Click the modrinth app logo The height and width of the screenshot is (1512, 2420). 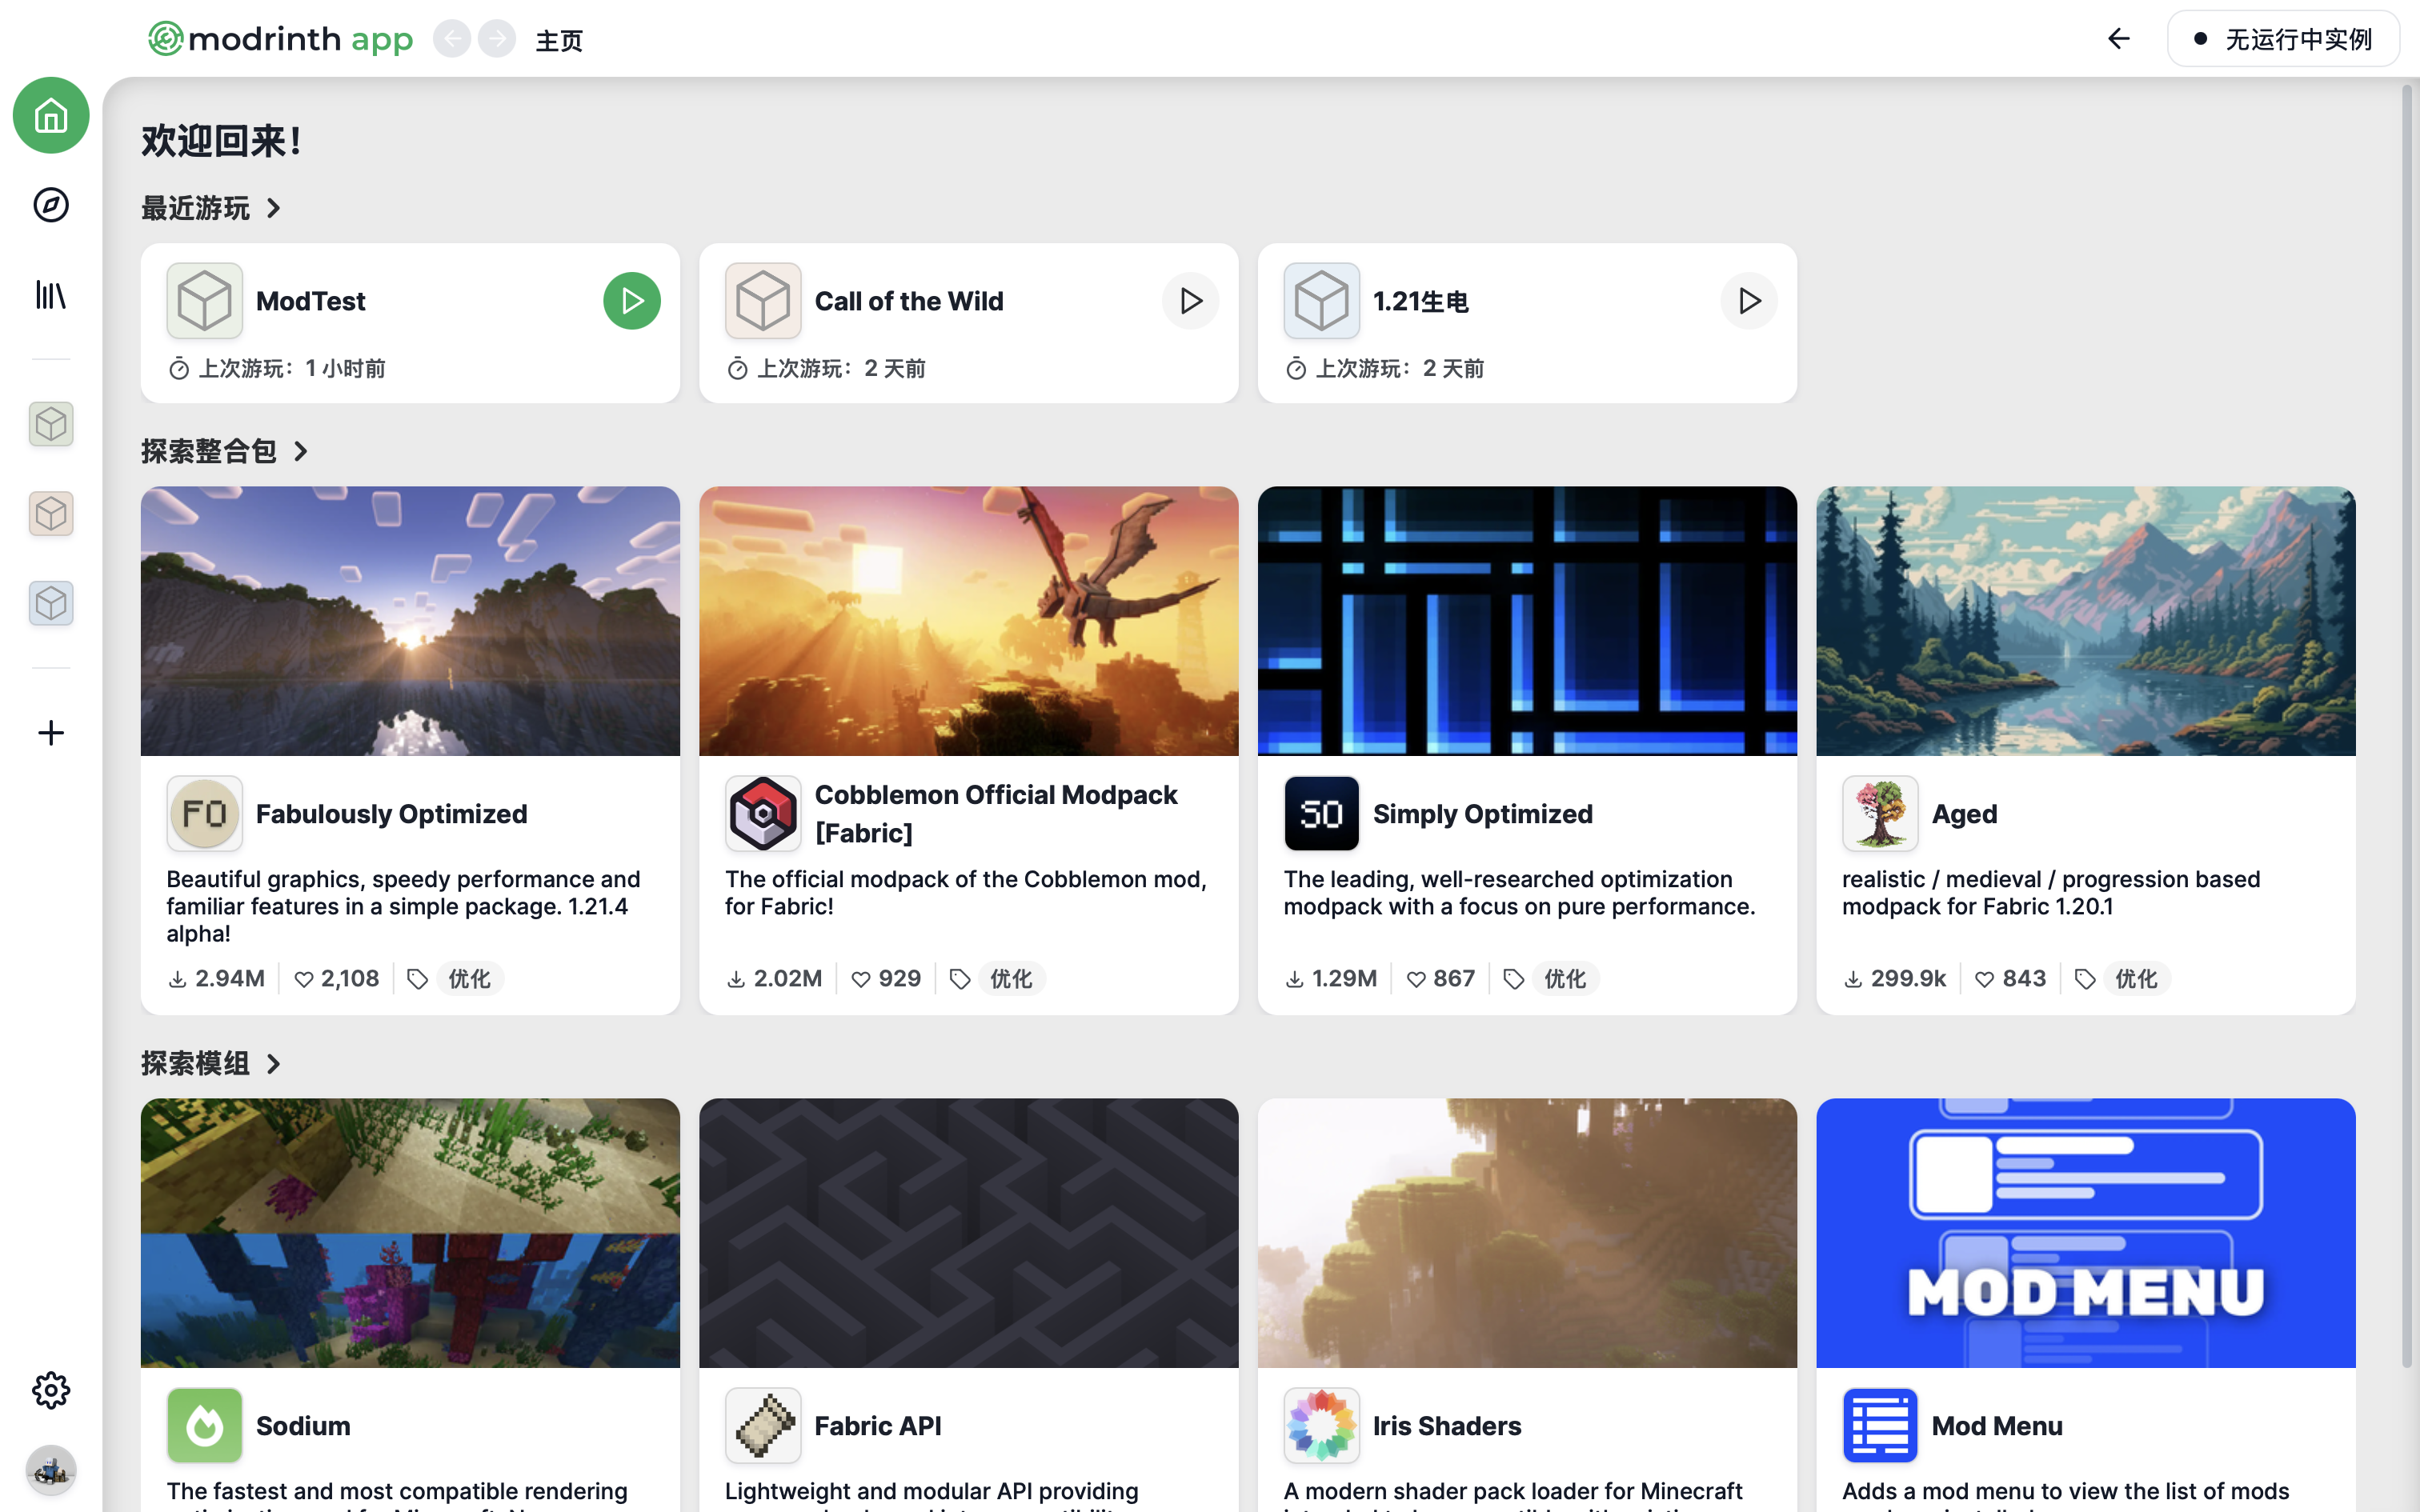coord(281,39)
